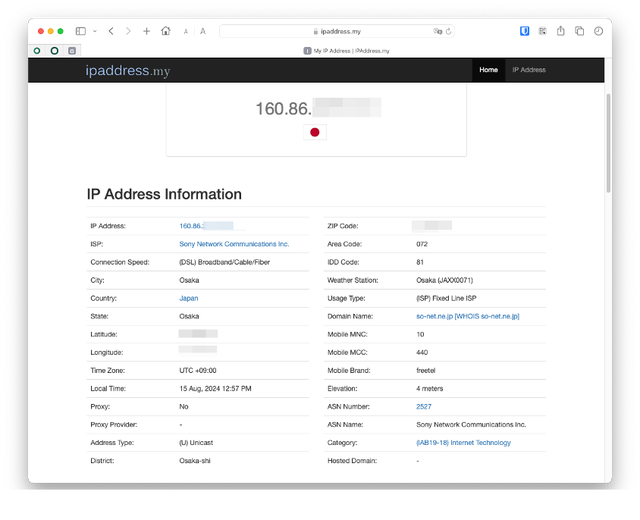Go to the Safari home page
The height and width of the screenshot is (520, 640).
(165, 31)
